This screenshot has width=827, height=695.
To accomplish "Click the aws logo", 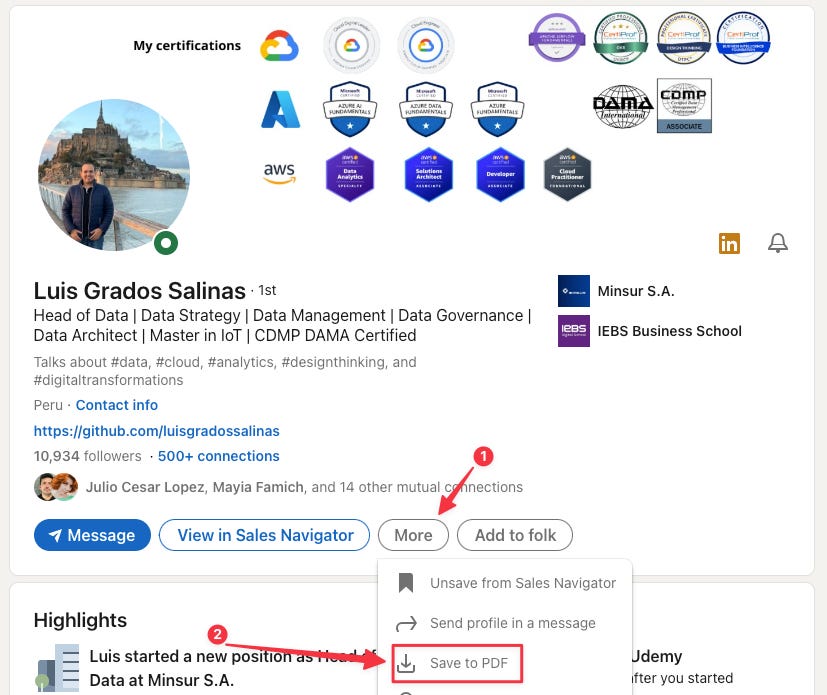I will pos(279,173).
